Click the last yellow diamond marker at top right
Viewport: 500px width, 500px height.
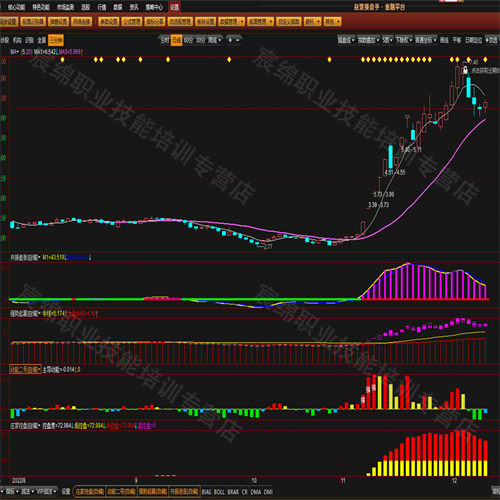pyautogui.click(x=485, y=60)
